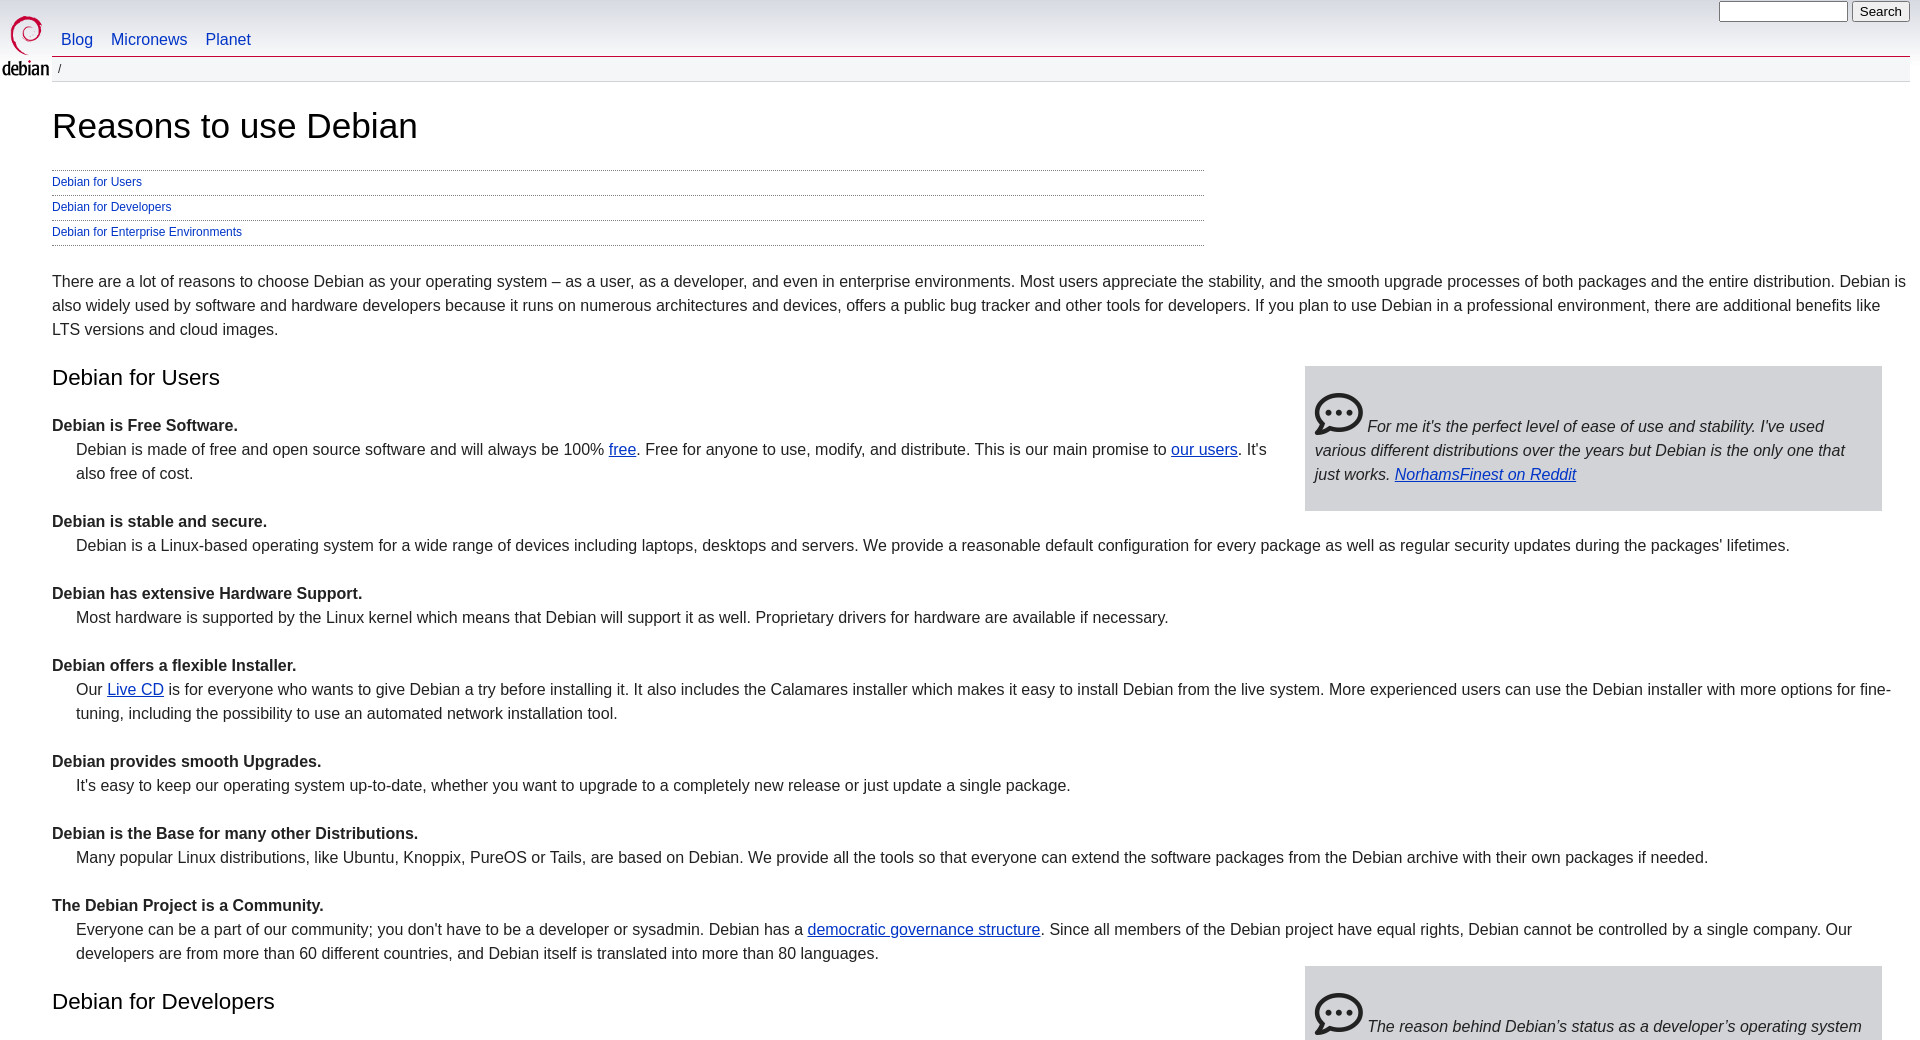
Task: Open the Live CD link
Action: [135, 690]
